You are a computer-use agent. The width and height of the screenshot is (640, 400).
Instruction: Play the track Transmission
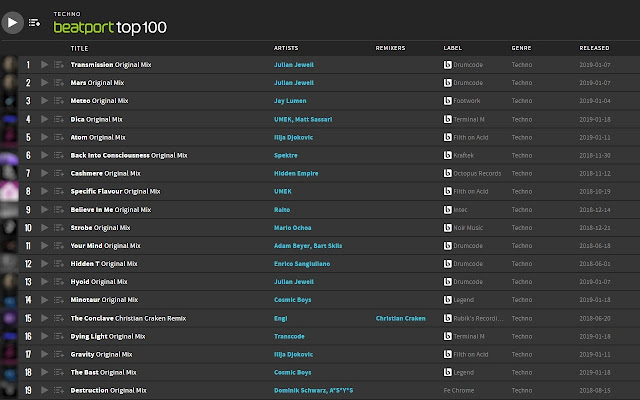pyautogui.click(x=44, y=65)
